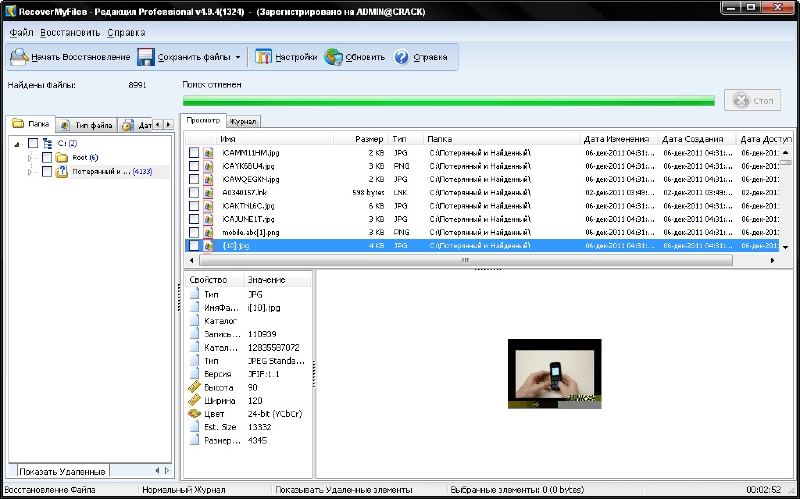800x499 pixels.
Task: Switch to the Журнал tab
Action: [x=243, y=121]
